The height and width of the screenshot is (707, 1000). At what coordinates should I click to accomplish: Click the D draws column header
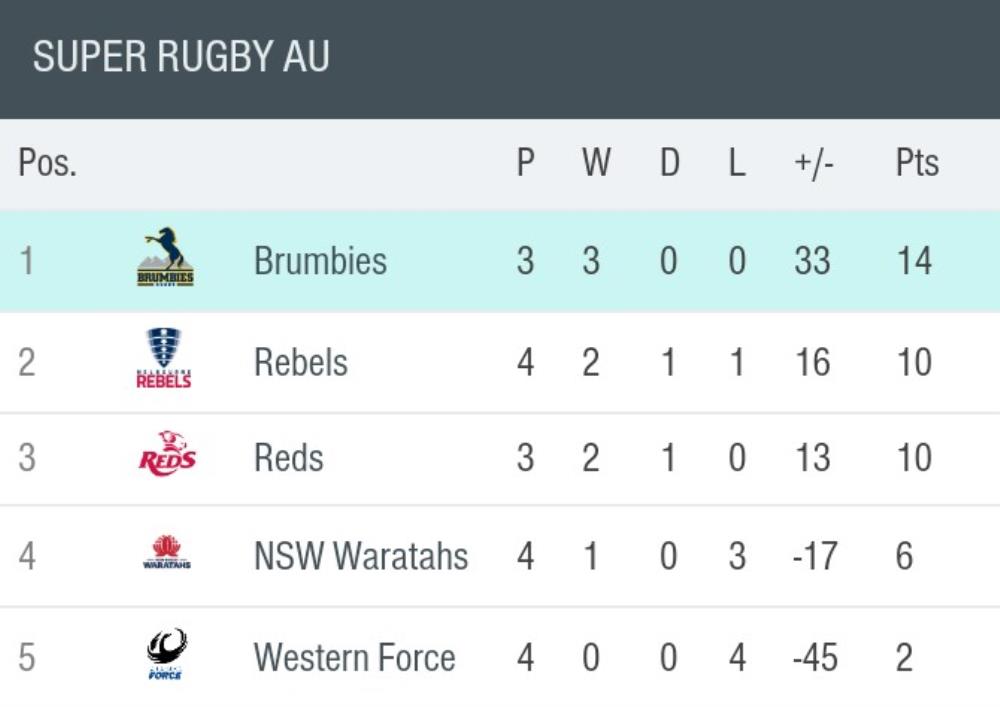coord(669,164)
